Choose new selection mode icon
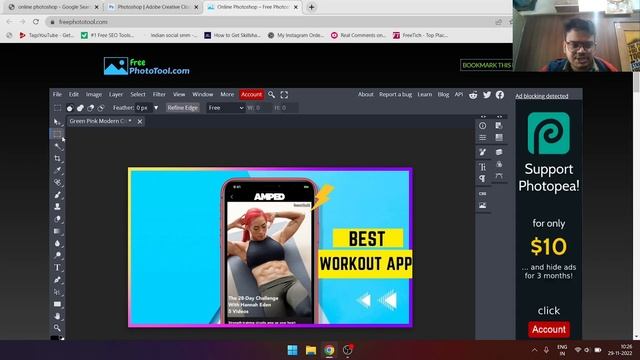This screenshot has width=640, height=360. 70,108
